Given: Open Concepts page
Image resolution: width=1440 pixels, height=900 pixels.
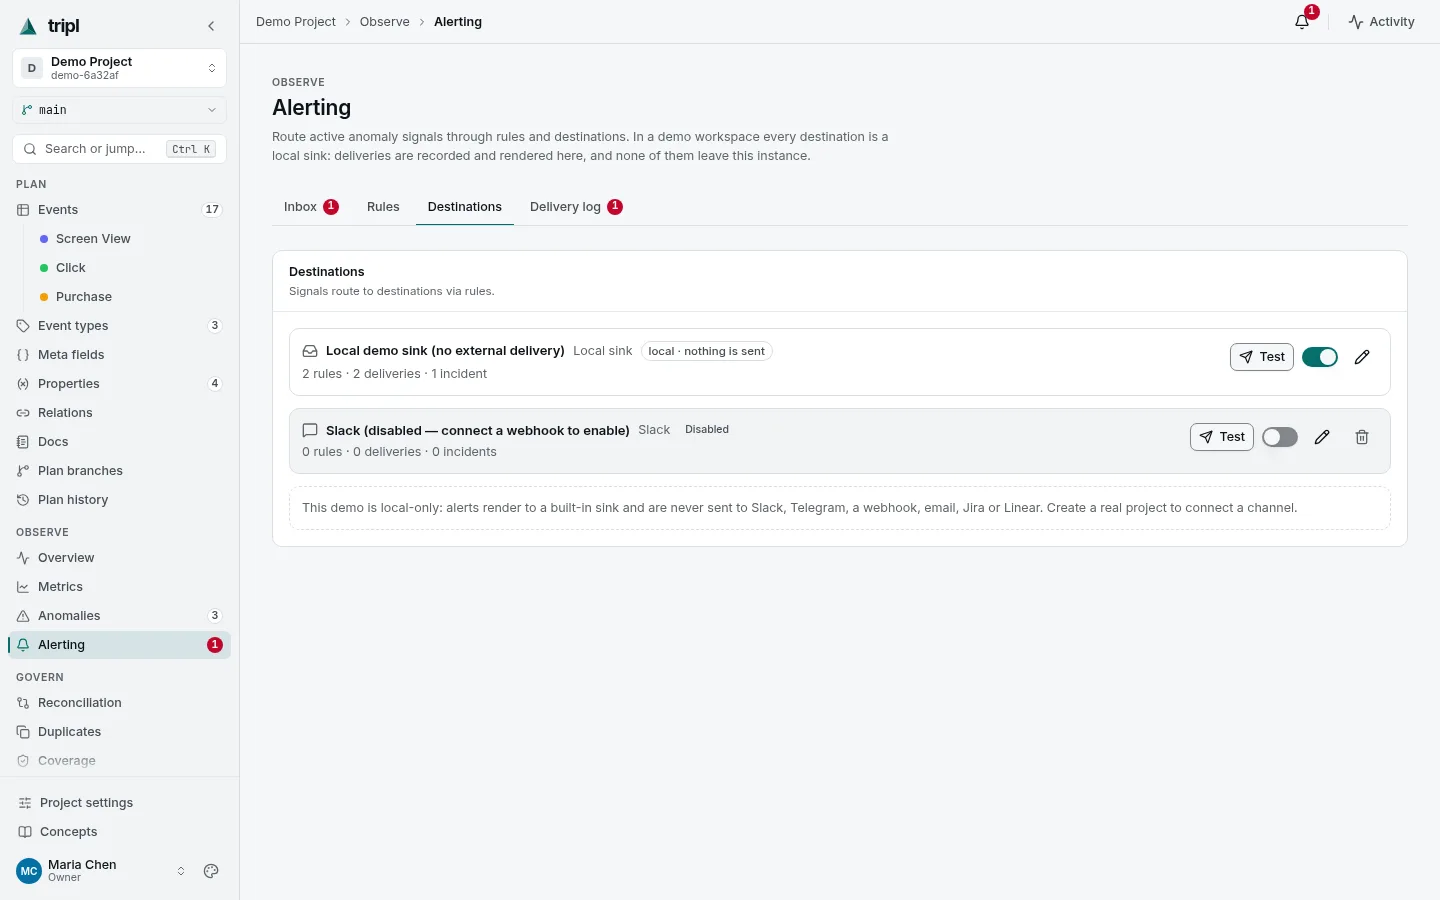Looking at the screenshot, I should tap(119, 832).
